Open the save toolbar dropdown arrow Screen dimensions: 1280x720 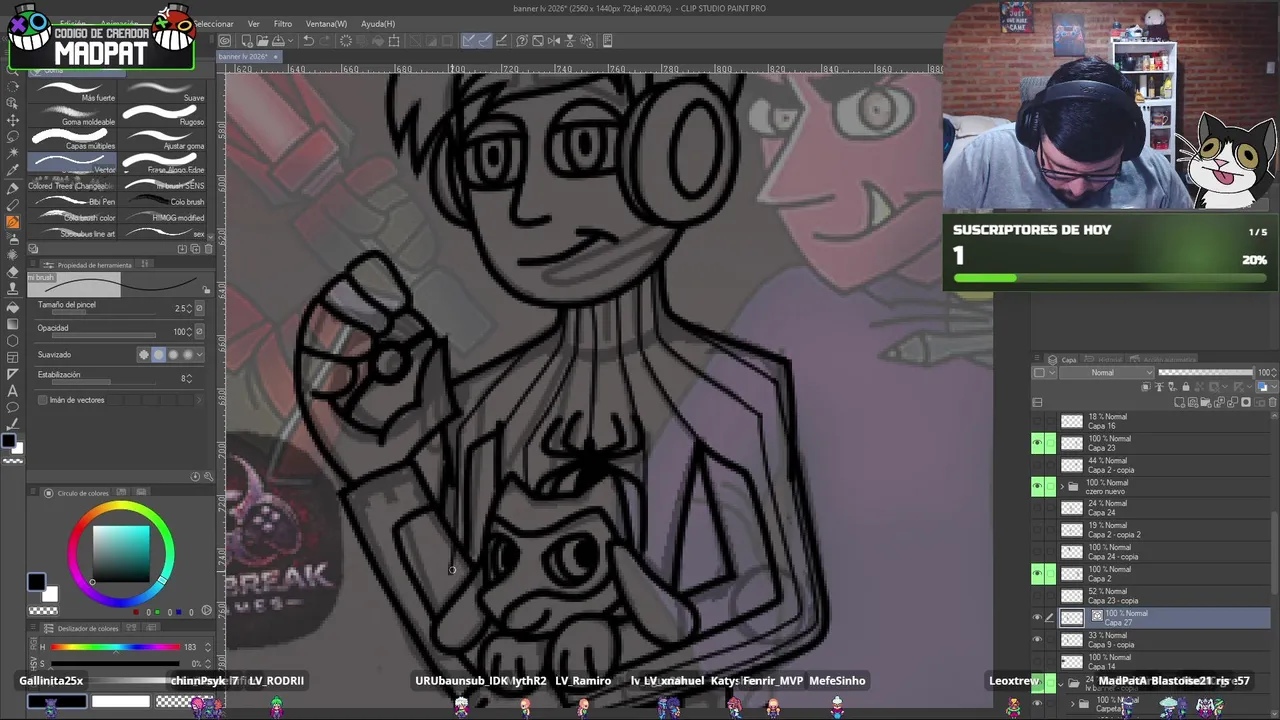point(291,41)
